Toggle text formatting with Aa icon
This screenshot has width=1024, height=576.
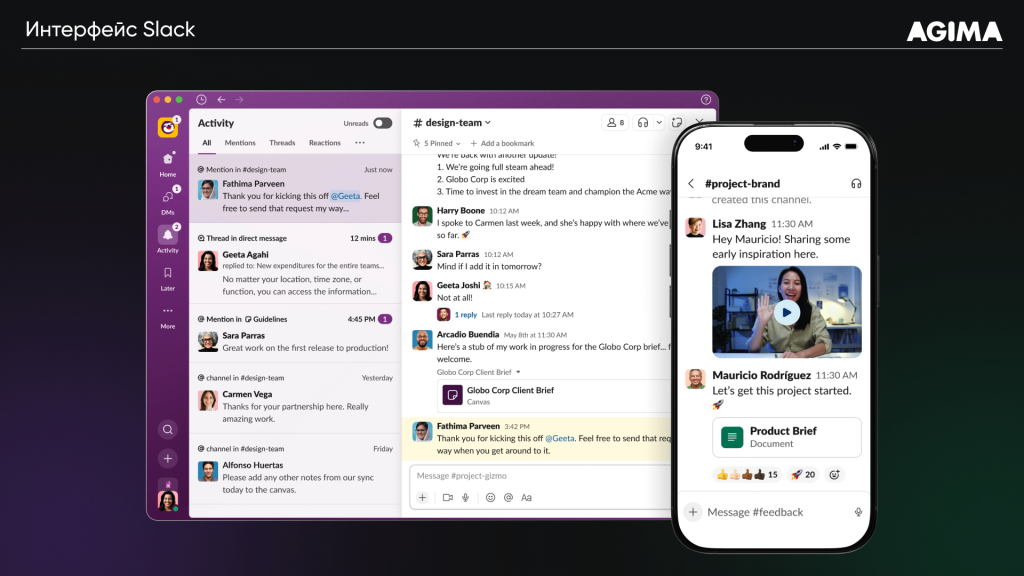point(527,497)
